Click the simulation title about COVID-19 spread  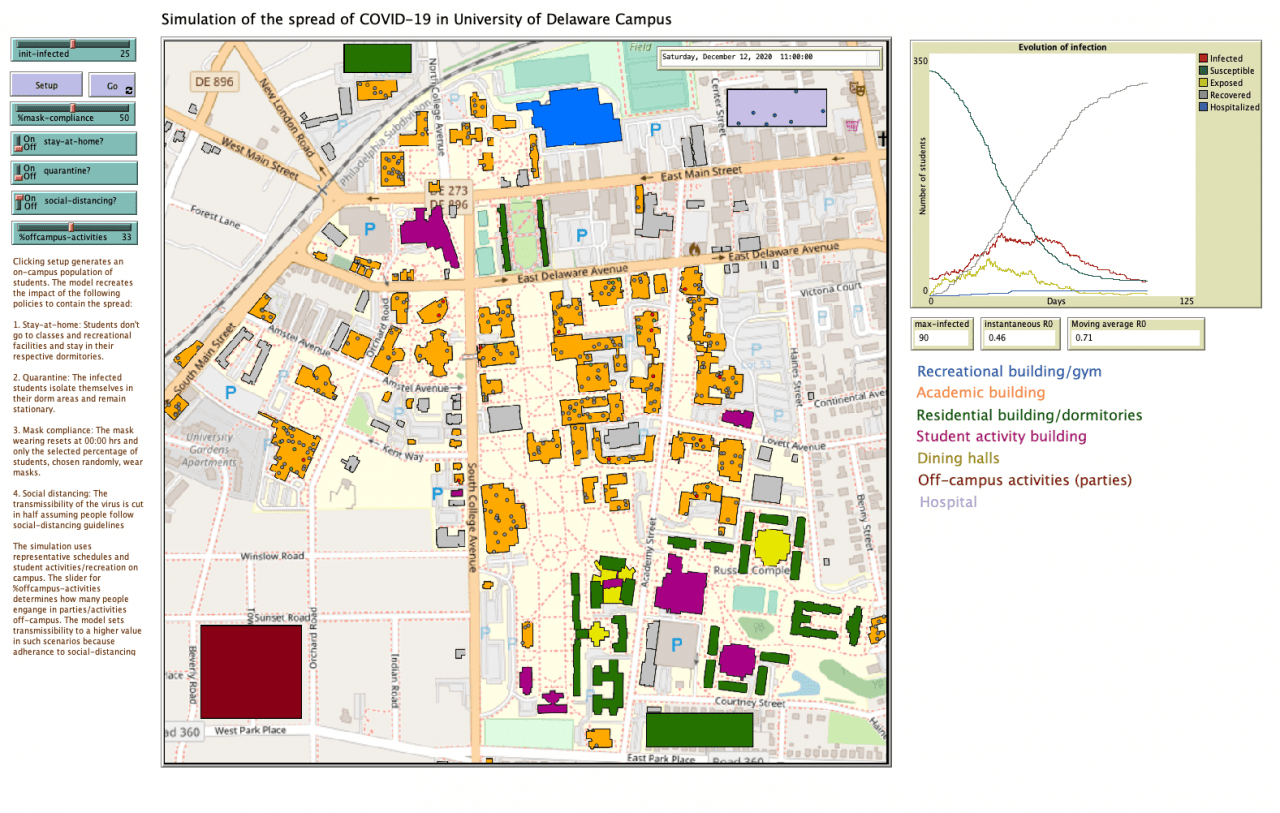(416, 19)
